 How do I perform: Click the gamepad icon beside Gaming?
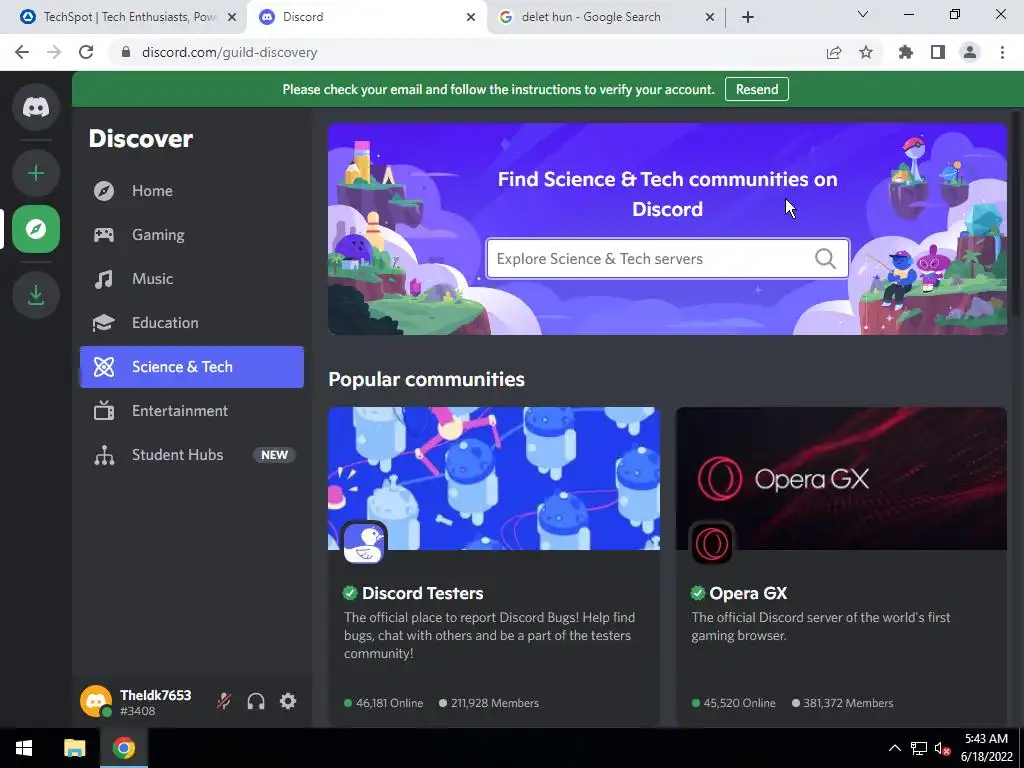[104, 235]
